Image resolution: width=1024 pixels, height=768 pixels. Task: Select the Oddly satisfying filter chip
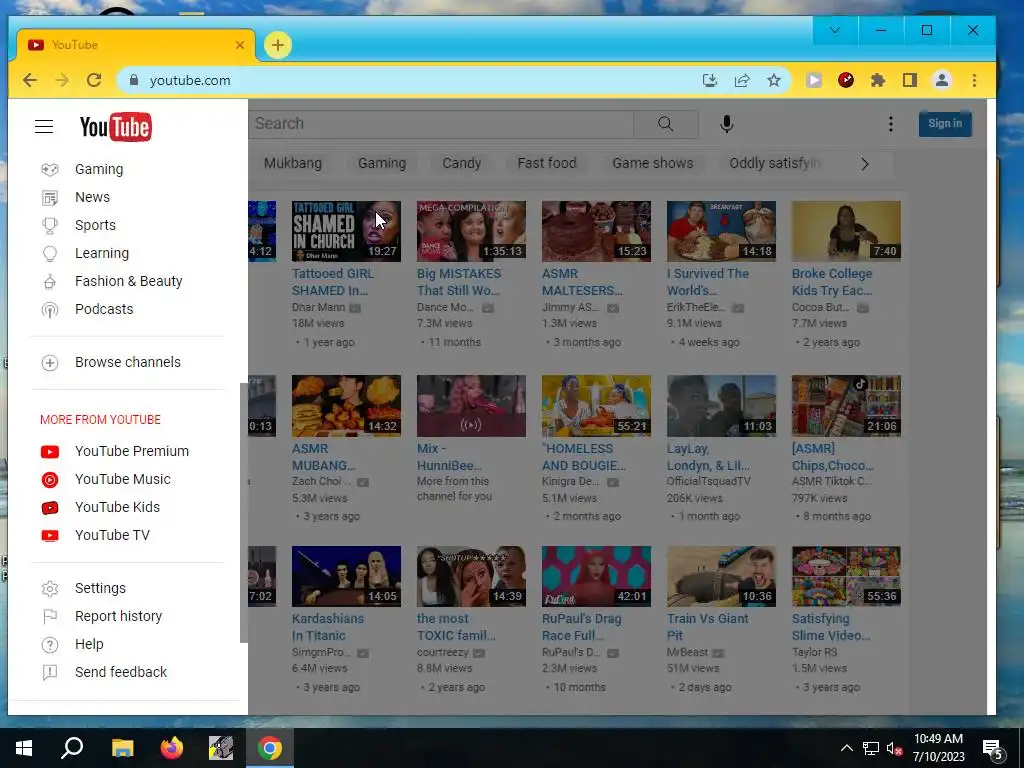775,163
